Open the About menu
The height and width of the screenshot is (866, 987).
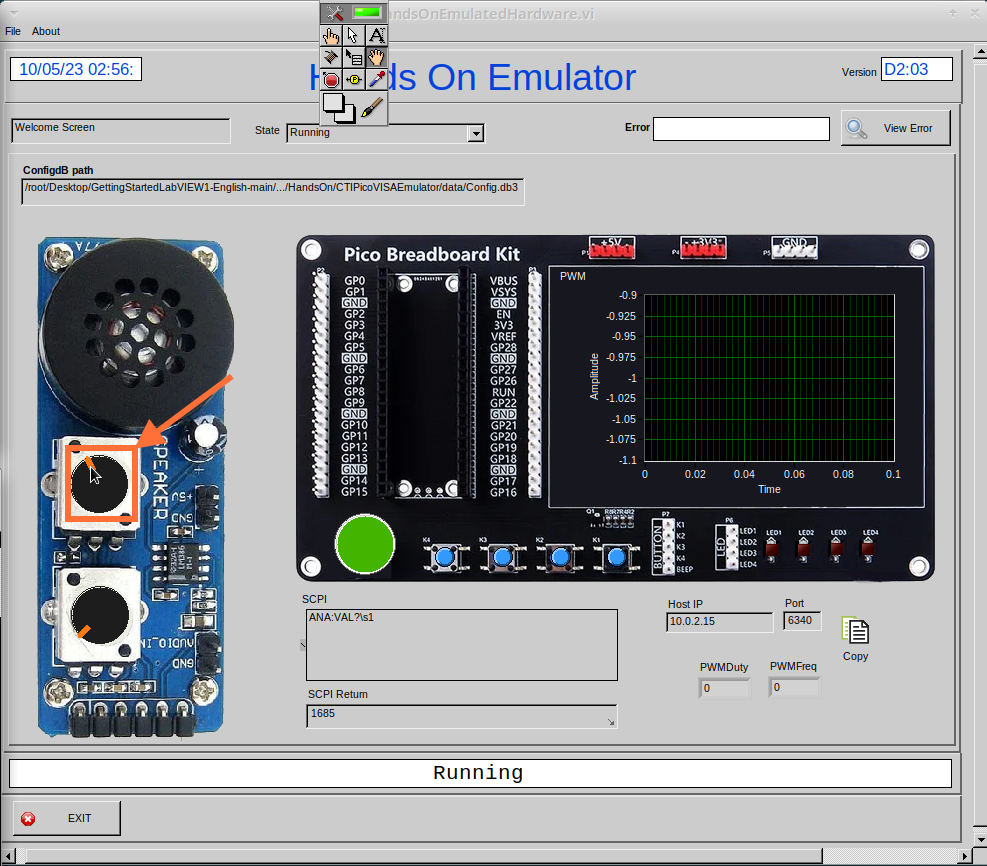(x=46, y=31)
